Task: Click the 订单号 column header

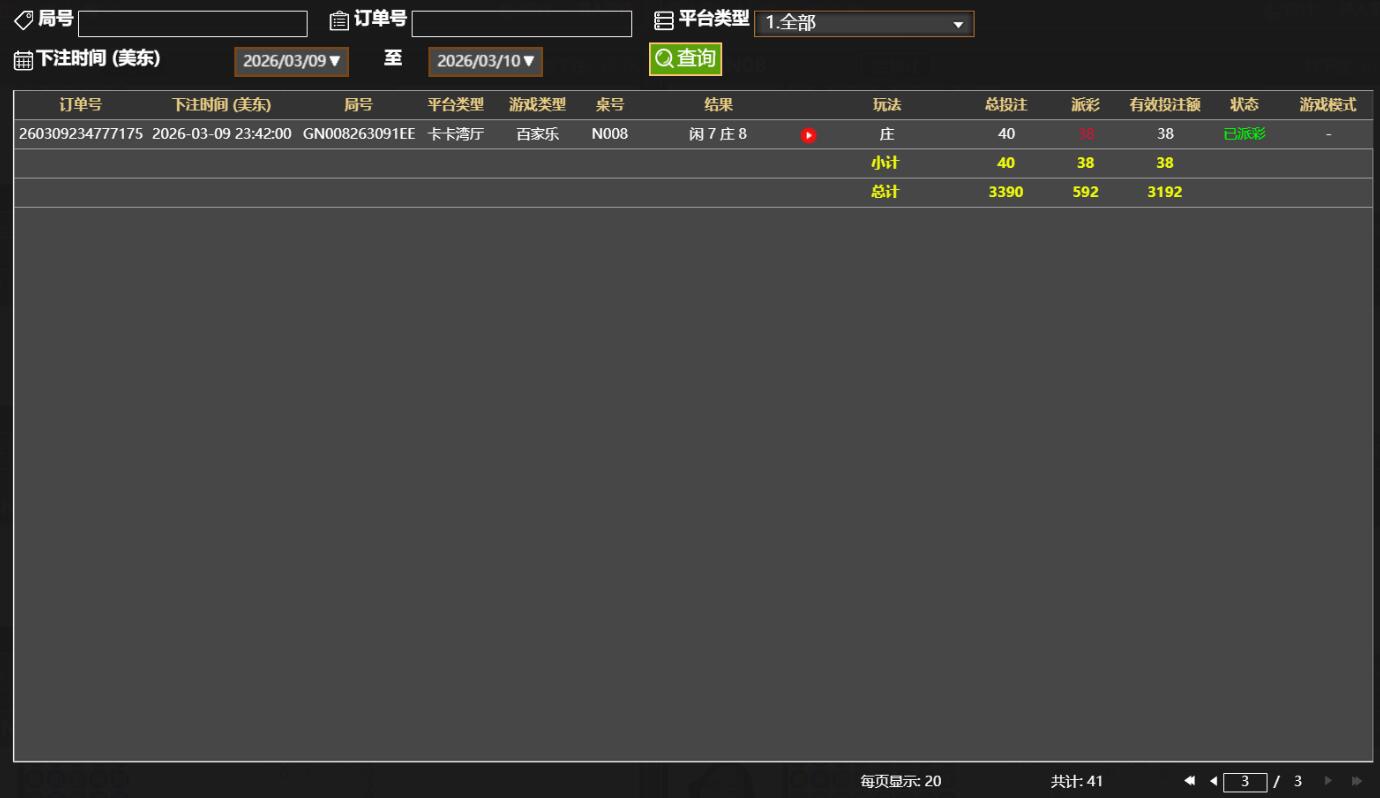Action: 80,105
